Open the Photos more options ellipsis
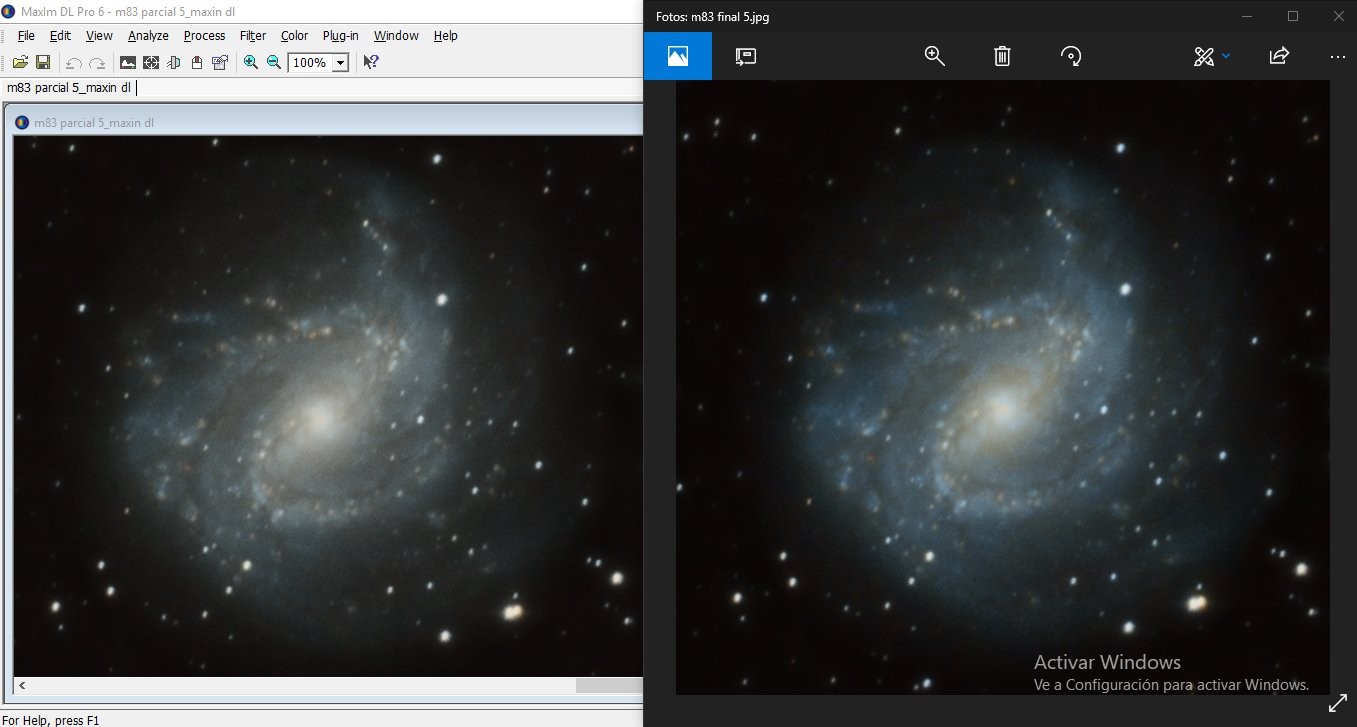 (x=1338, y=56)
